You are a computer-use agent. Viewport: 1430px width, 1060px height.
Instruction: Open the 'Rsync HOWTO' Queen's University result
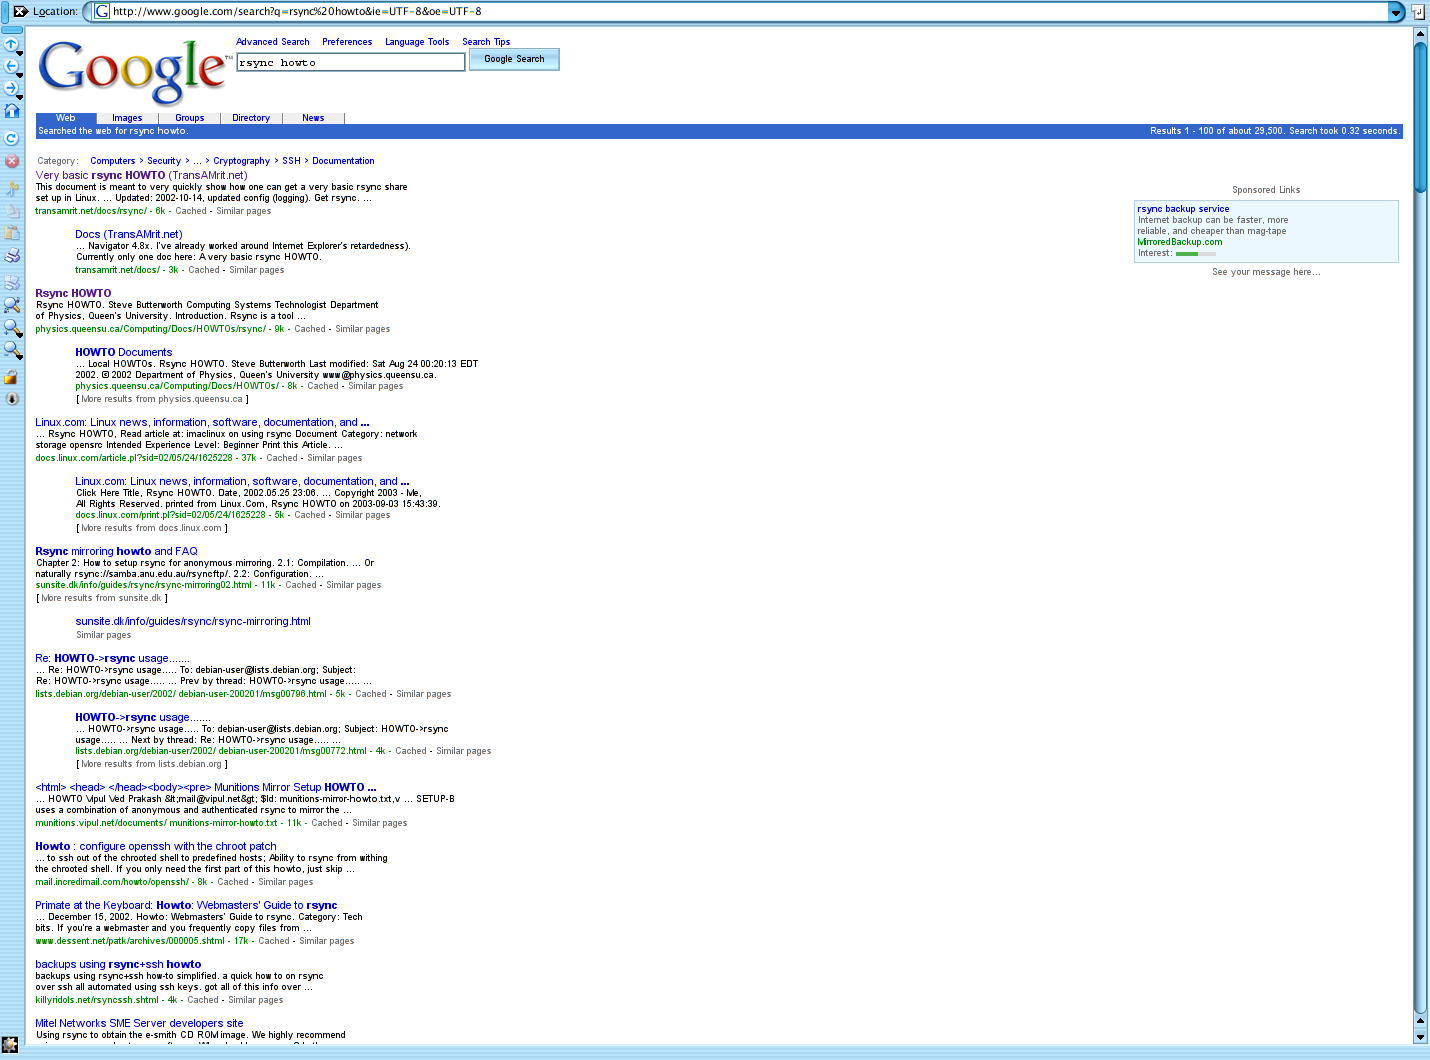click(73, 293)
